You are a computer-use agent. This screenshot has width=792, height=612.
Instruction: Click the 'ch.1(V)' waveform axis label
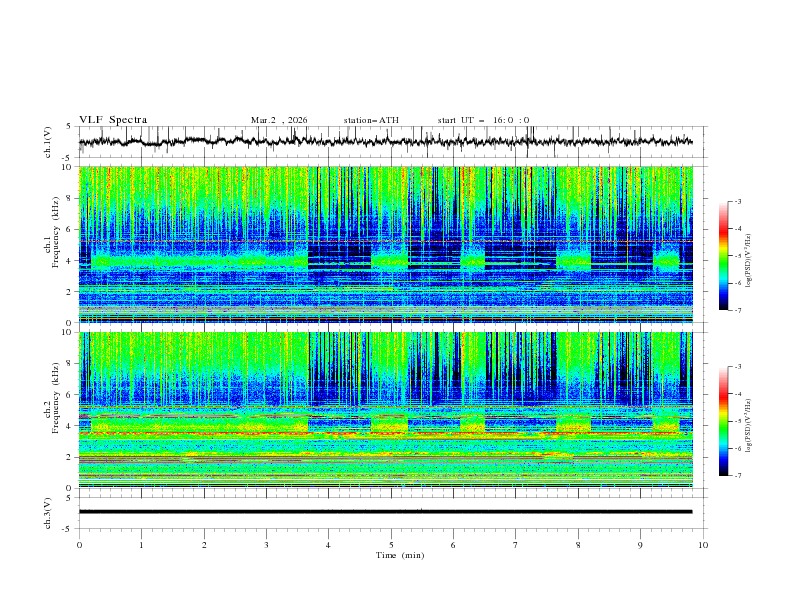[x=48, y=142]
